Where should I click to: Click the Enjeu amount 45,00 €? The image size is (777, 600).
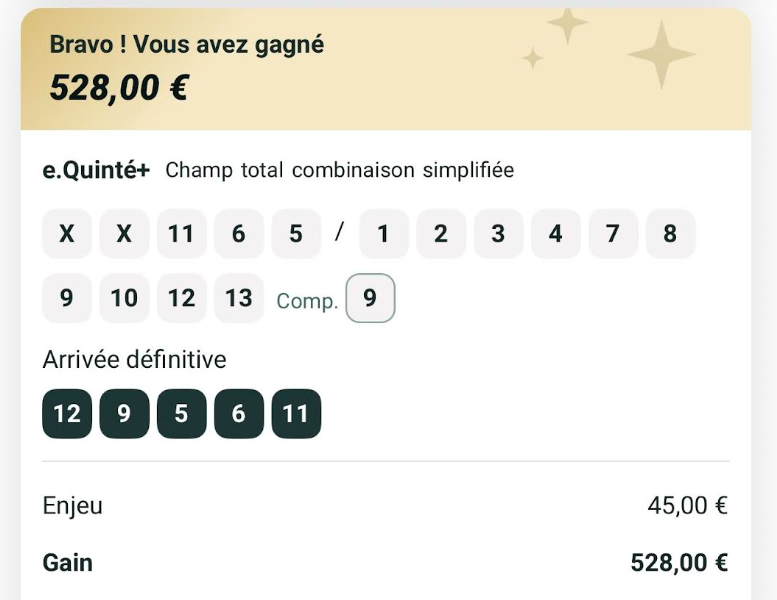pos(687,506)
